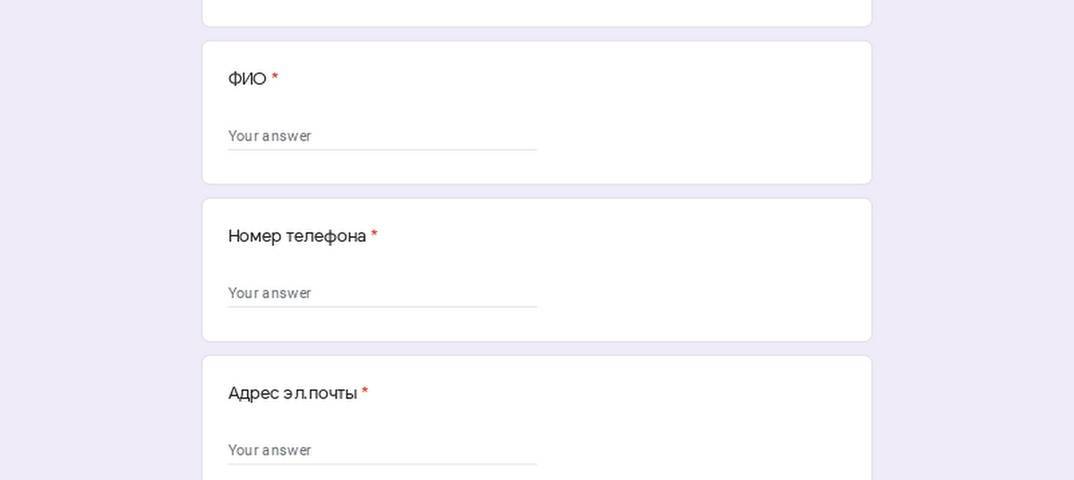Image resolution: width=1074 pixels, height=480 pixels.
Task: Click the partially visible card above ФИО
Action: (537, 12)
